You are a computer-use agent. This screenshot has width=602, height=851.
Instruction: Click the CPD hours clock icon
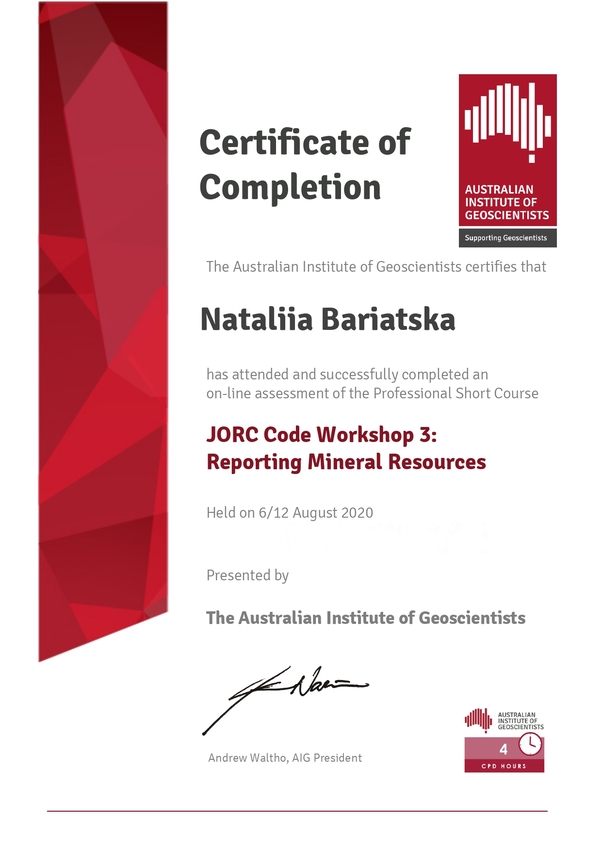pos(530,744)
